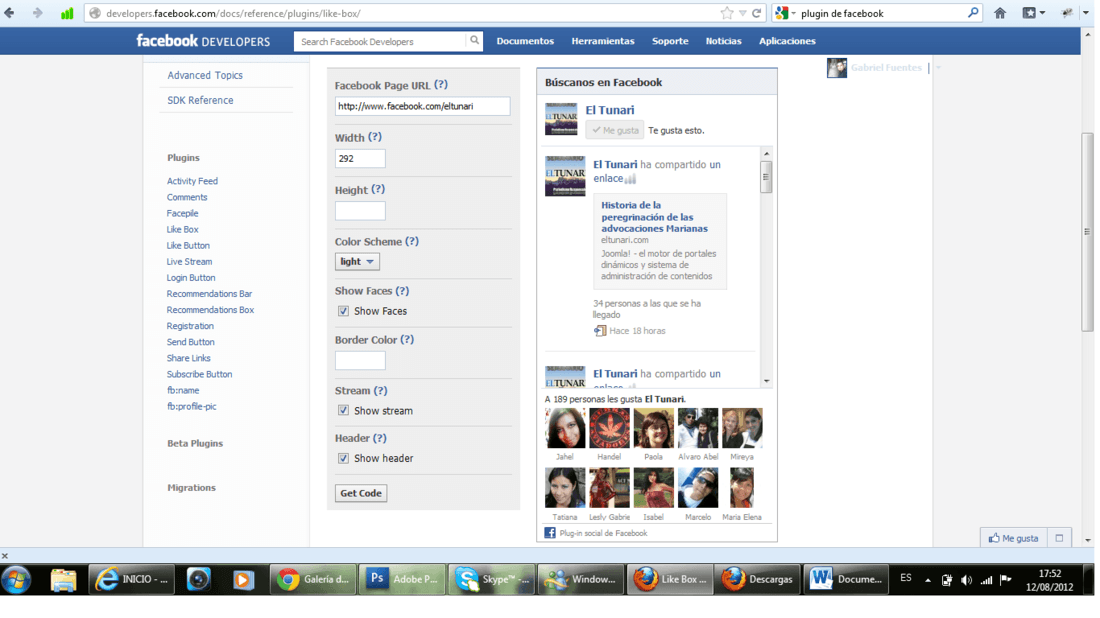The width and height of the screenshot is (1100, 618).
Task: Open Subscribe Button plugin link
Action: click(199, 375)
